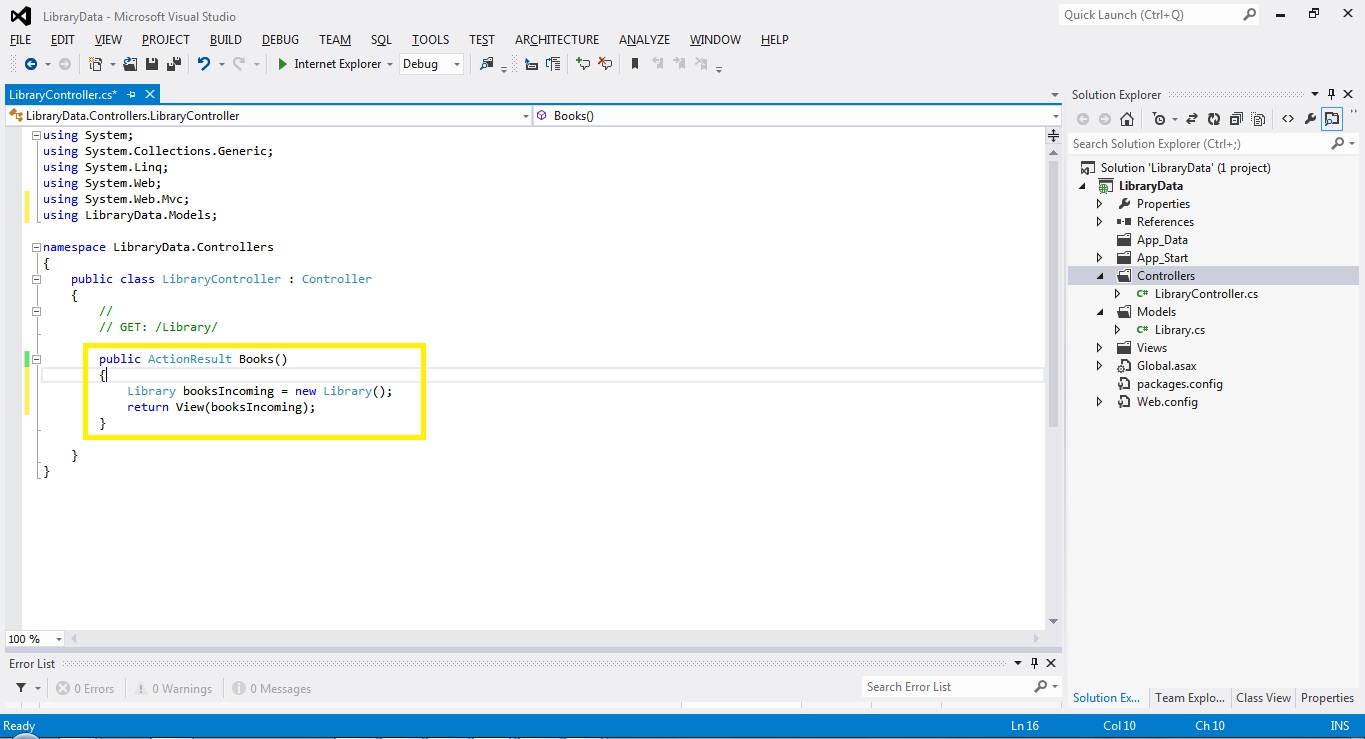1365x739 pixels.
Task: Uncomment the selected lines icon
Action: click(x=605, y=64)
